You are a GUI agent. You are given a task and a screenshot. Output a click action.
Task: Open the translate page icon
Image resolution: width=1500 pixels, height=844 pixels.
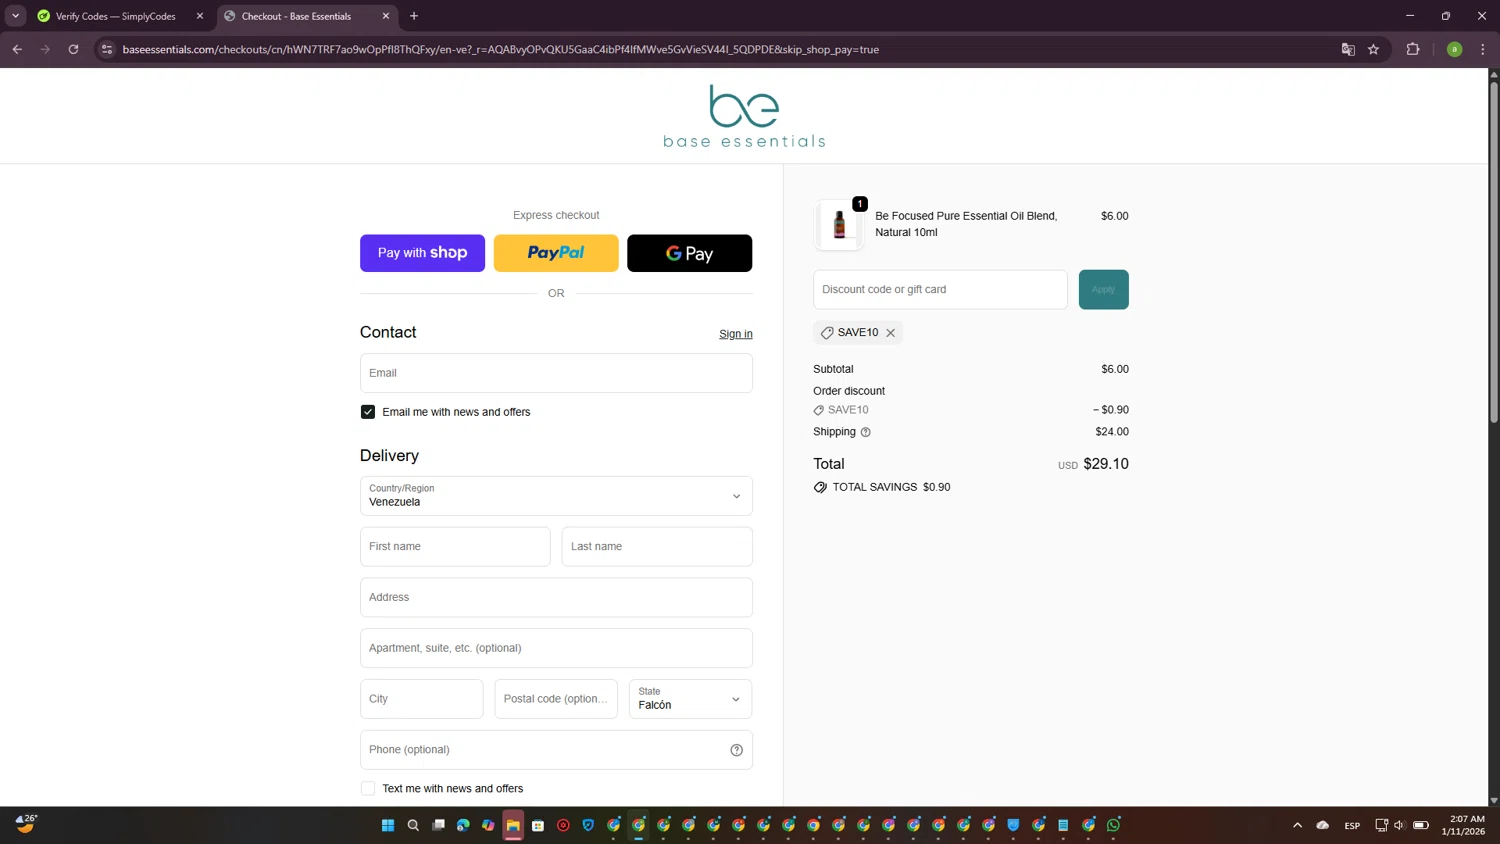[1348, 49]
